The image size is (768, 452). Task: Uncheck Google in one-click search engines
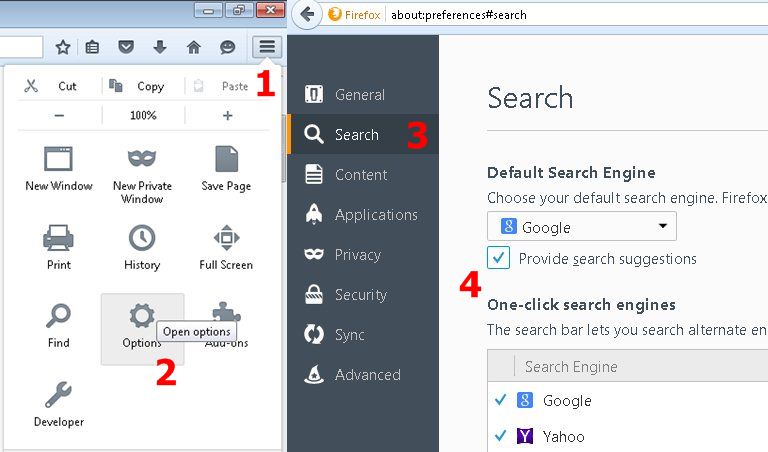pos(500,400)
